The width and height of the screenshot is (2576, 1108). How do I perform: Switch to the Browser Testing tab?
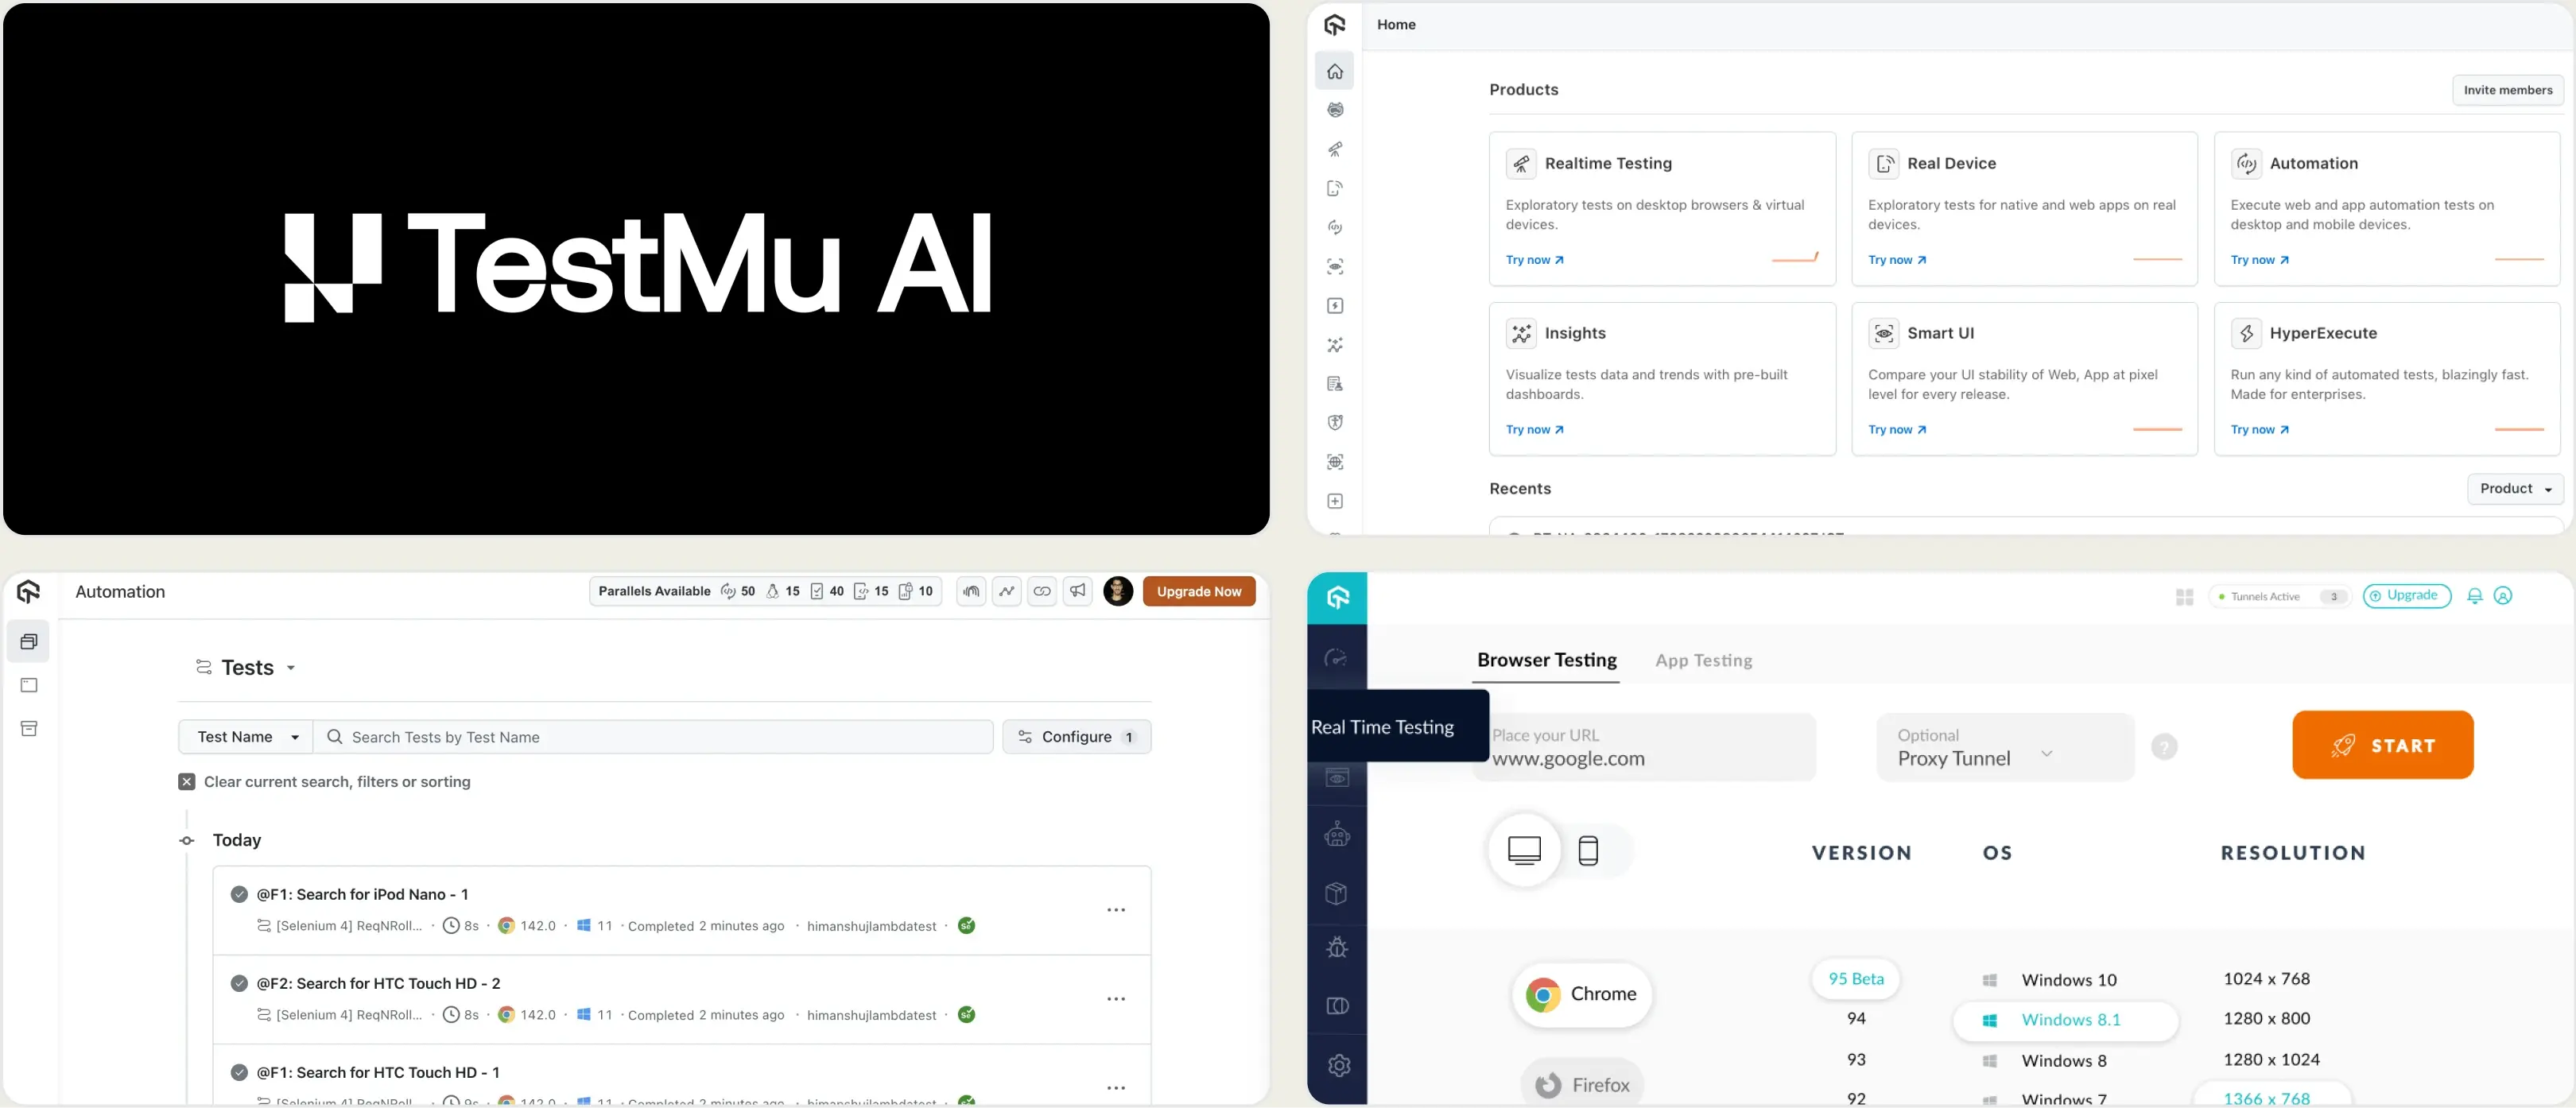tap(1546, 660)
